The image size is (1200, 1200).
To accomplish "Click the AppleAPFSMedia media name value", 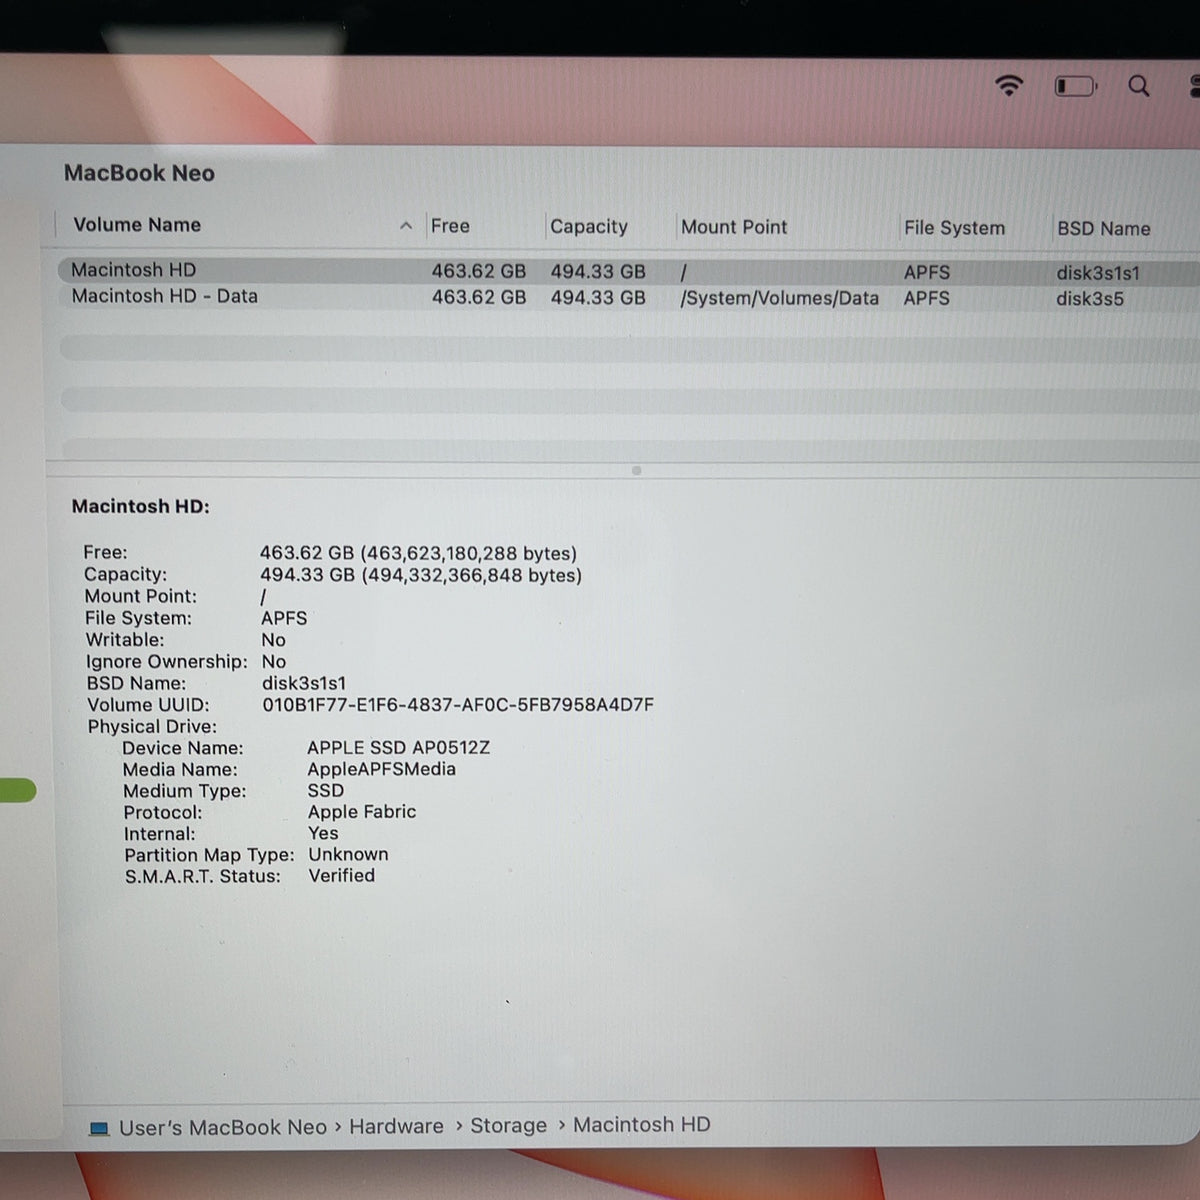I will pyautogui.click(x=382, y=769).
